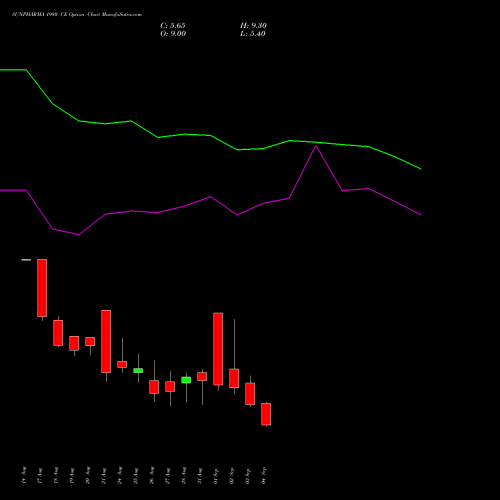Click the green candle for 28 Aug

point(186,380)
